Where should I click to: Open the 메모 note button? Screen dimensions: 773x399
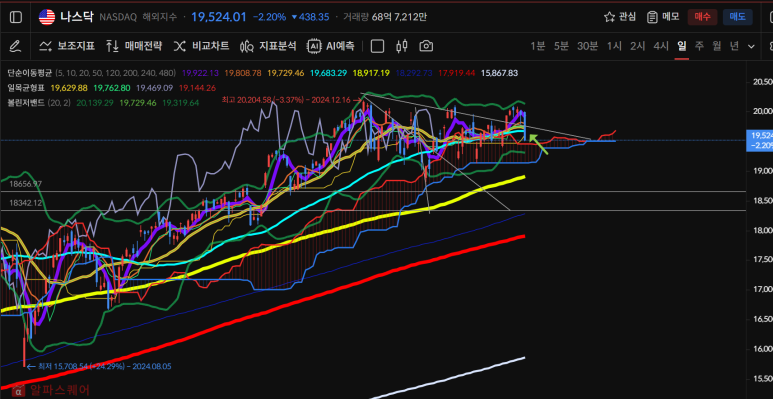(663, 17)
